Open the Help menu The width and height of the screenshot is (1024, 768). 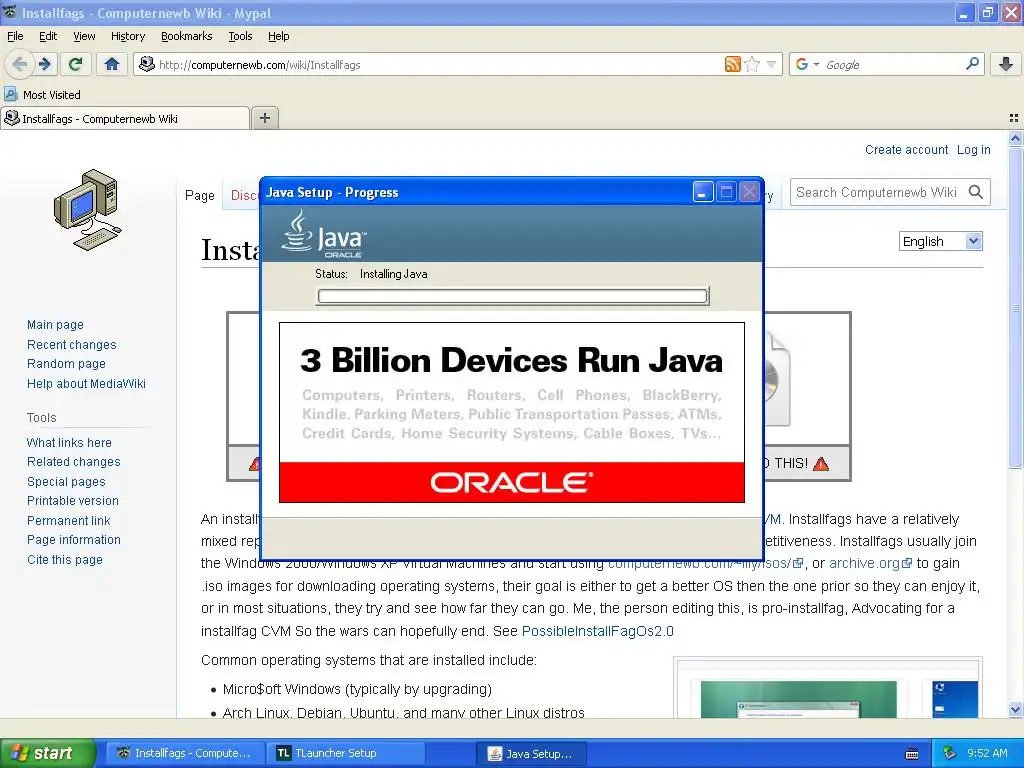(278, 36)
